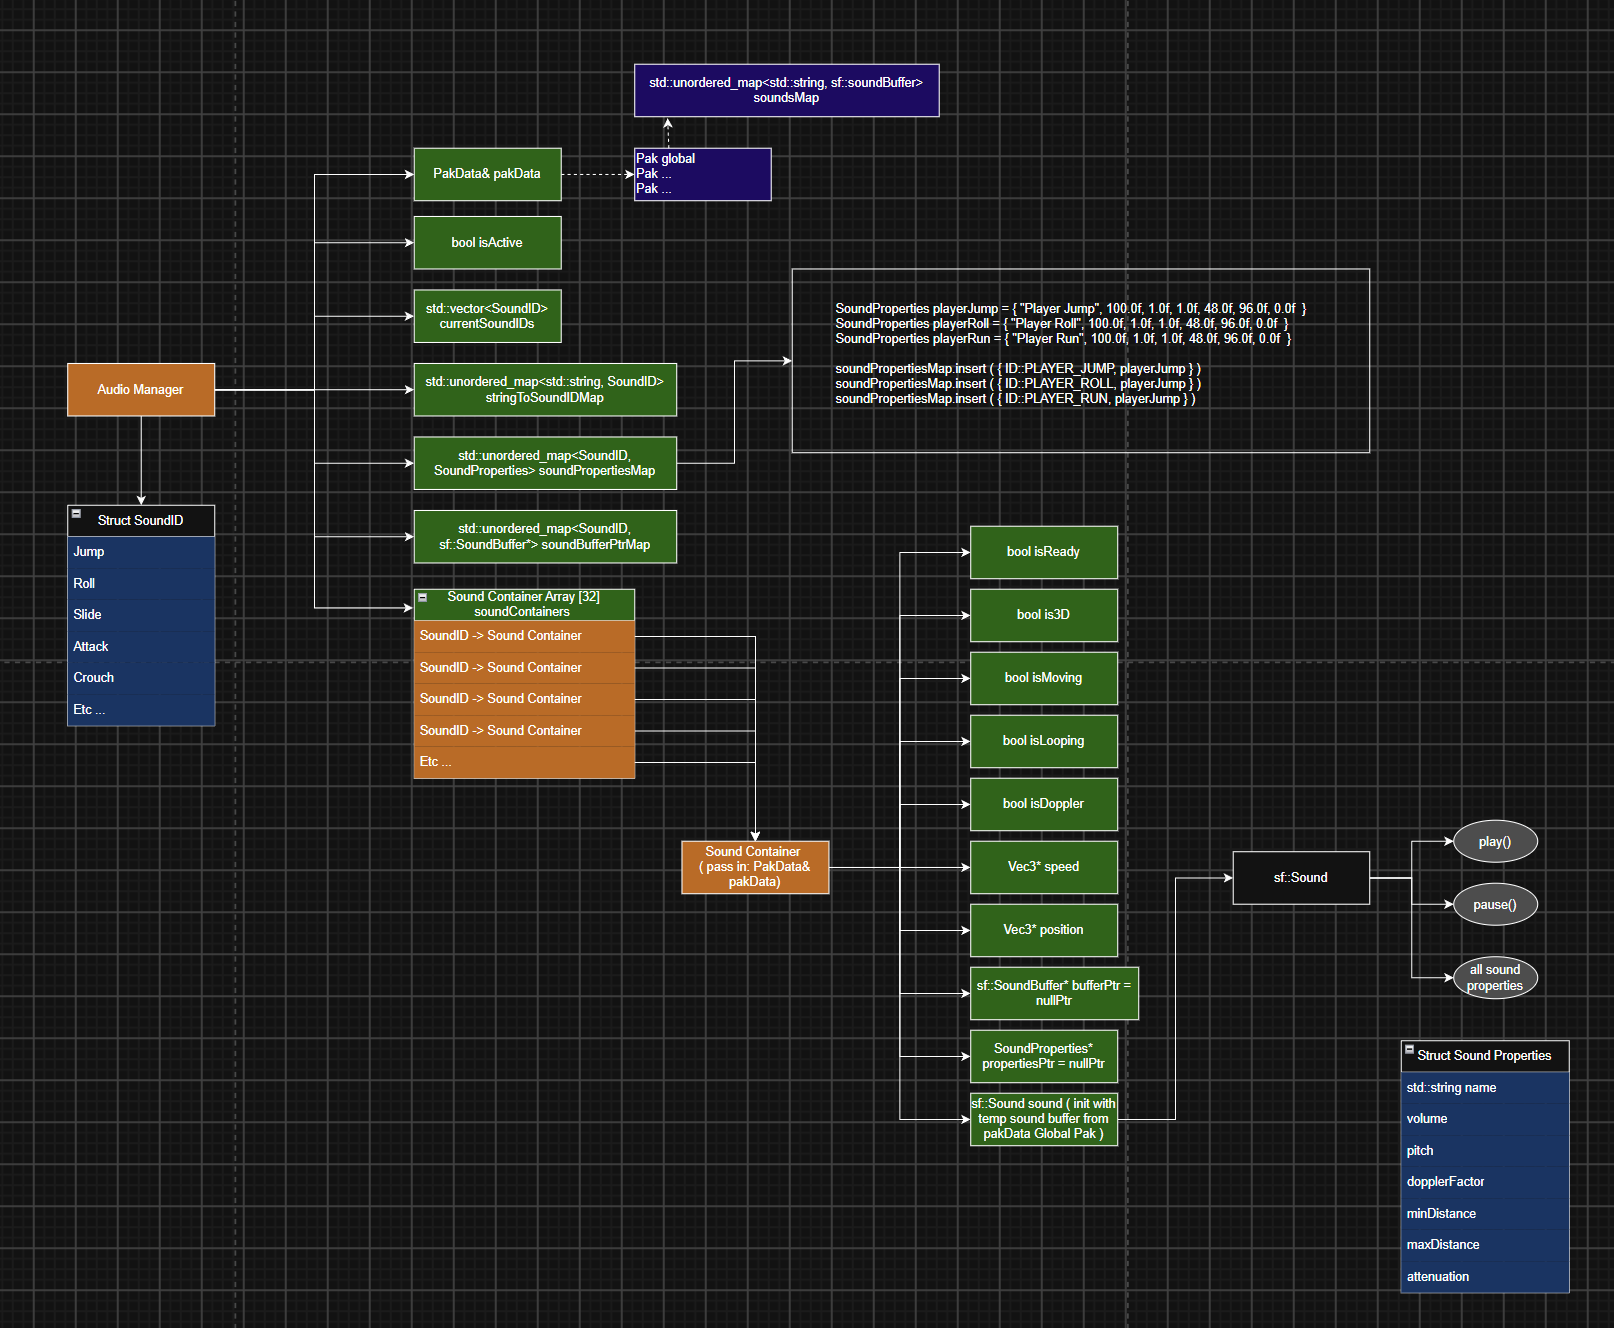Image resolution: width=1614 pixels, height=1328 pixels.
Task: Select the bool isMoving node
Action: (x=1044, y=678)
